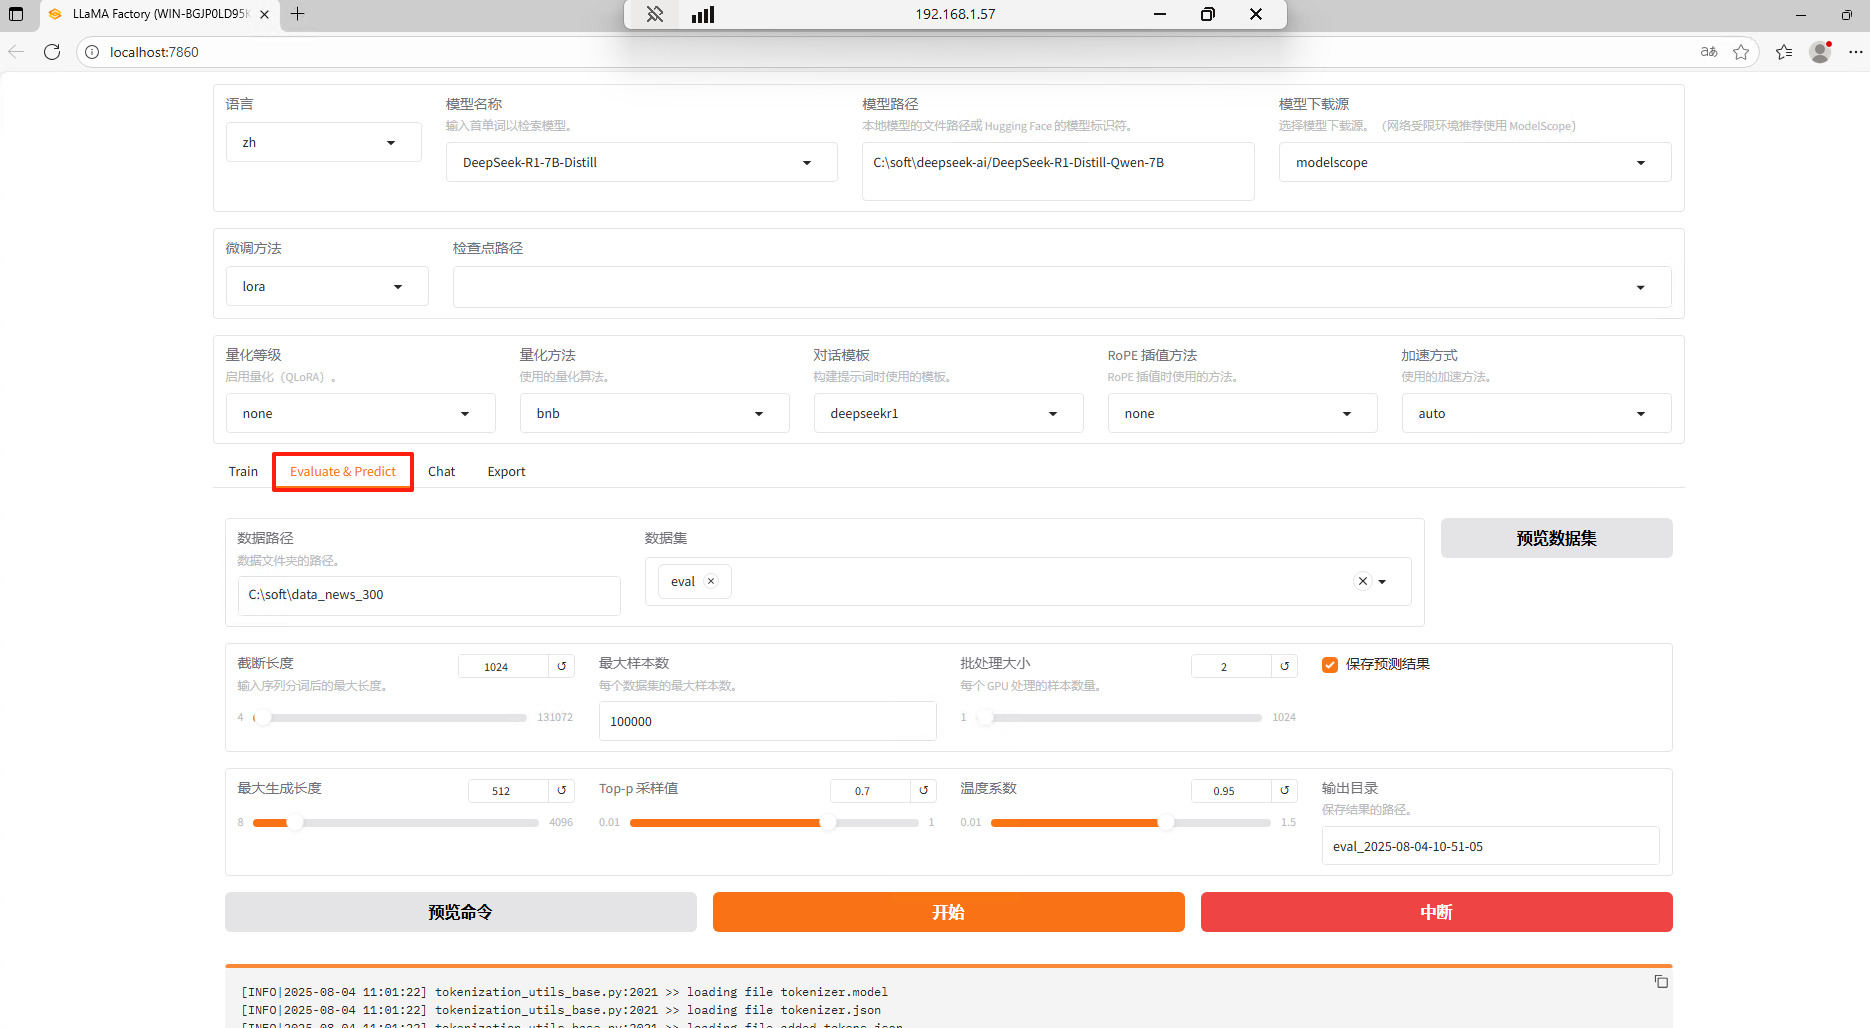The width and height of the screenshot is (1870, 1028).
Task: Click the red 中断 button
Action: pyautogui.click(x=1436, y=912)
